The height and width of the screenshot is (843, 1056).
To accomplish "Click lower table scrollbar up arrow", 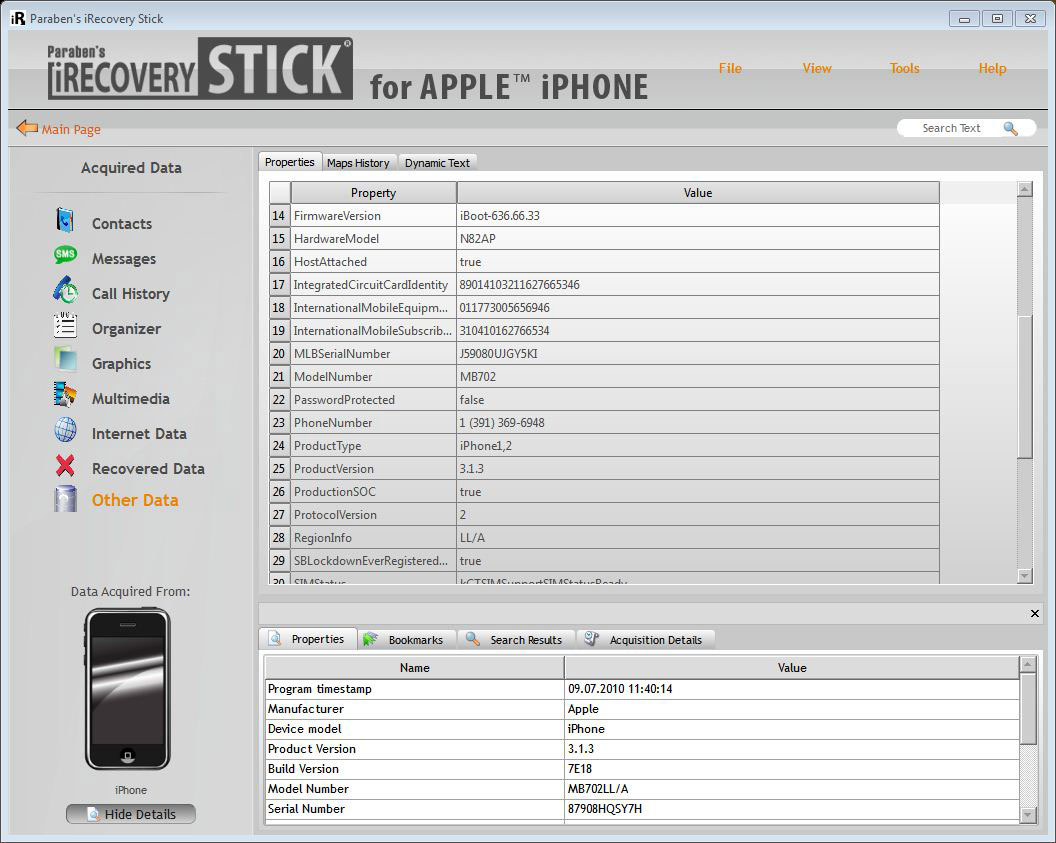I will [x=1027, y=665].
